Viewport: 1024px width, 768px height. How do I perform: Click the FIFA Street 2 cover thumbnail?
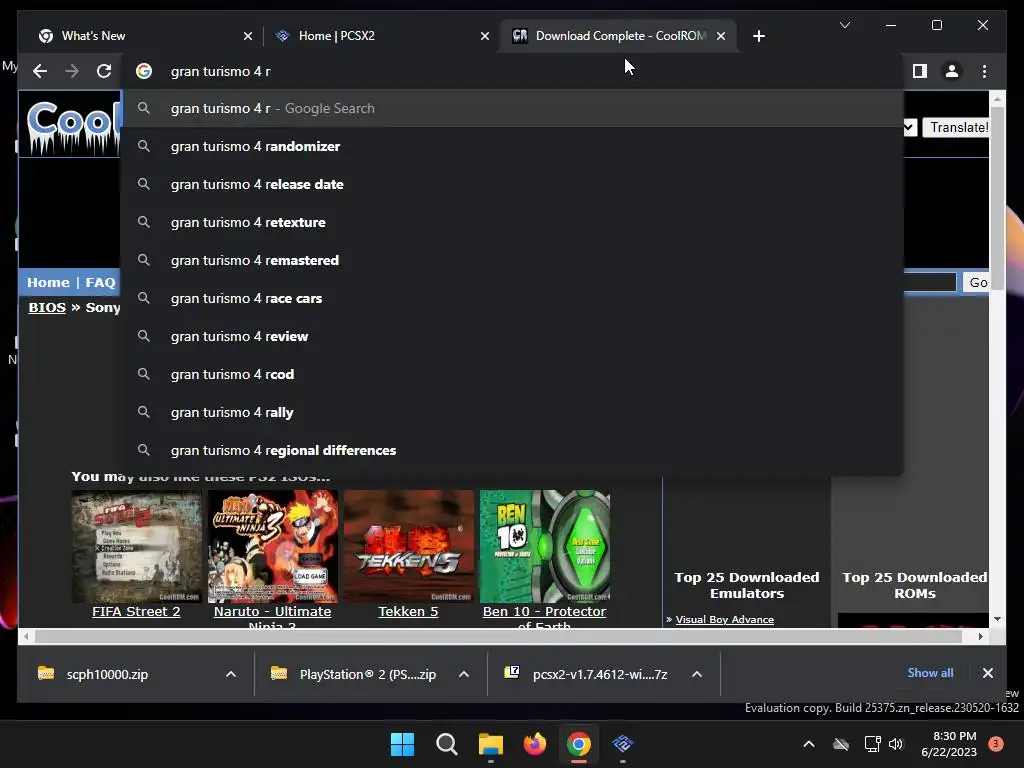[x=136, y=547]
